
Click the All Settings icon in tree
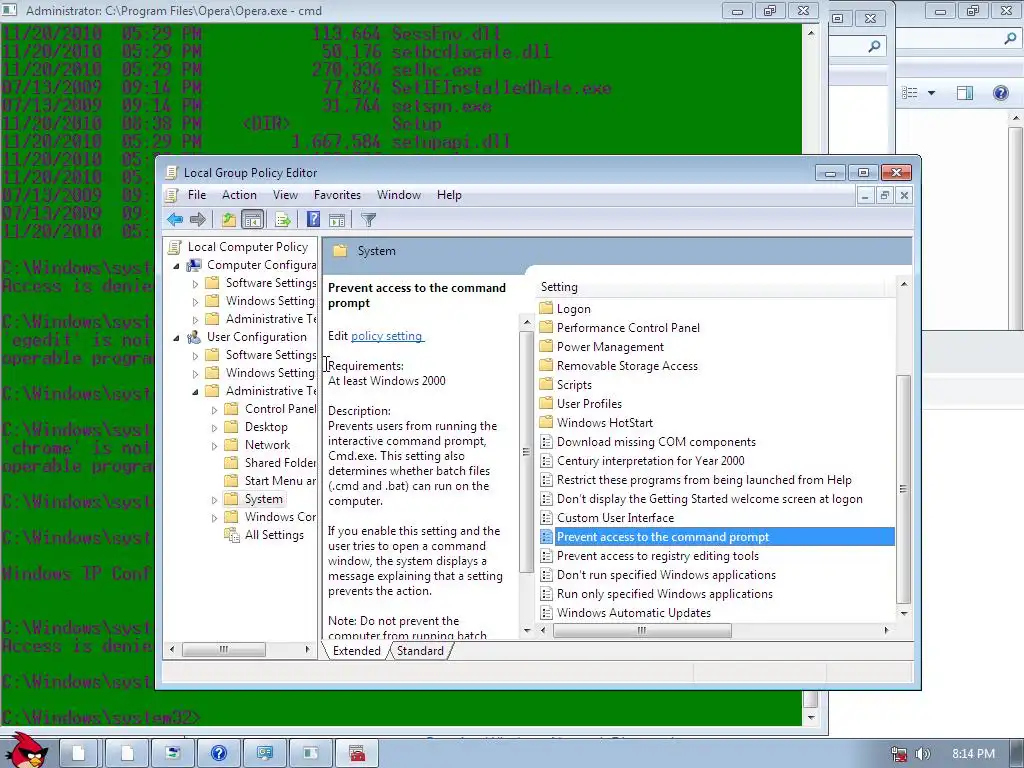pyautogui.click(x=232, y=535)
